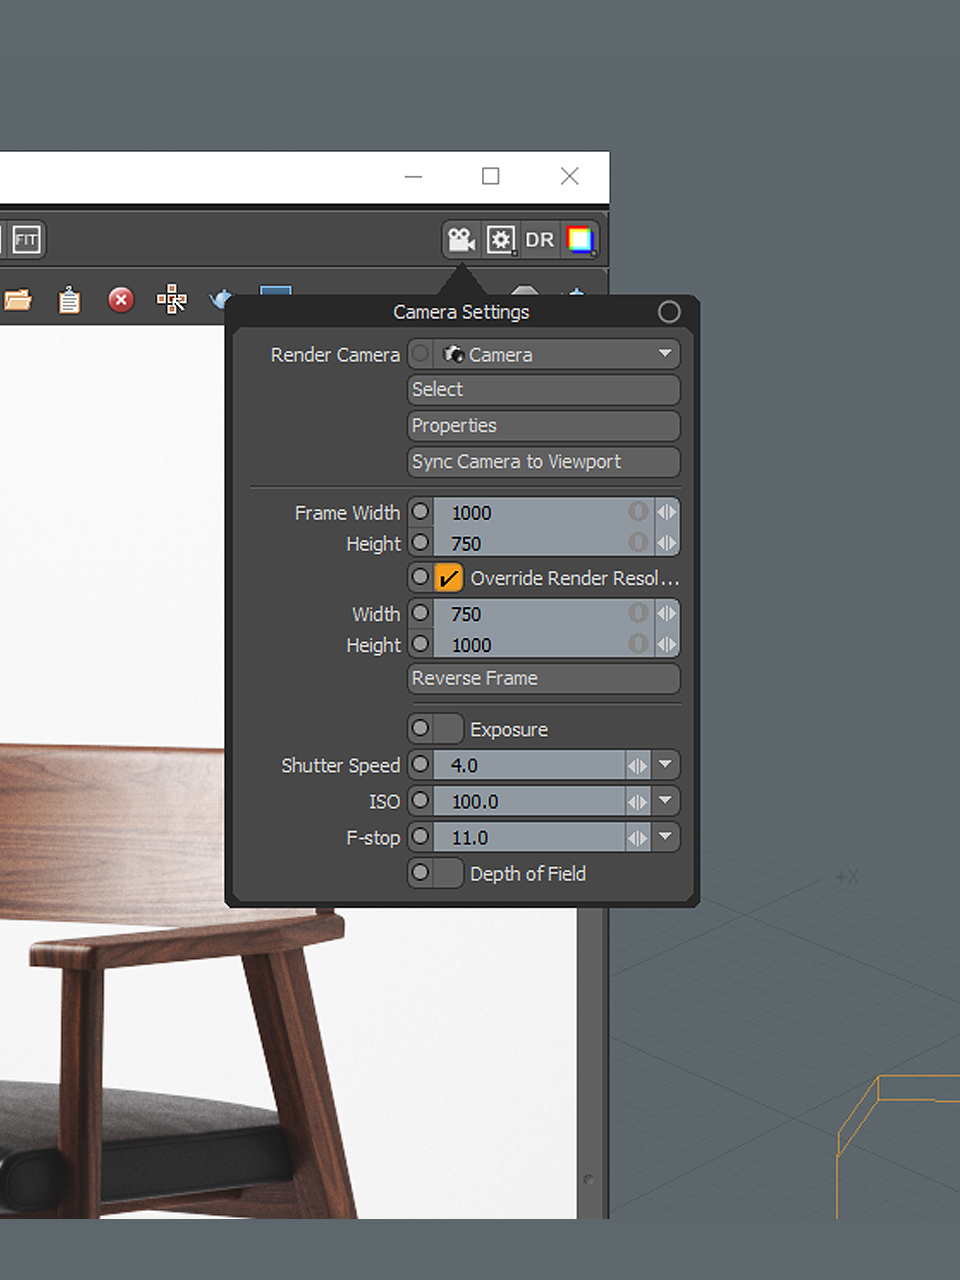This screenshot has height=1280, width=960.
Task: Click the camera icon inside Render Camera field
Action: pos(454,354)
